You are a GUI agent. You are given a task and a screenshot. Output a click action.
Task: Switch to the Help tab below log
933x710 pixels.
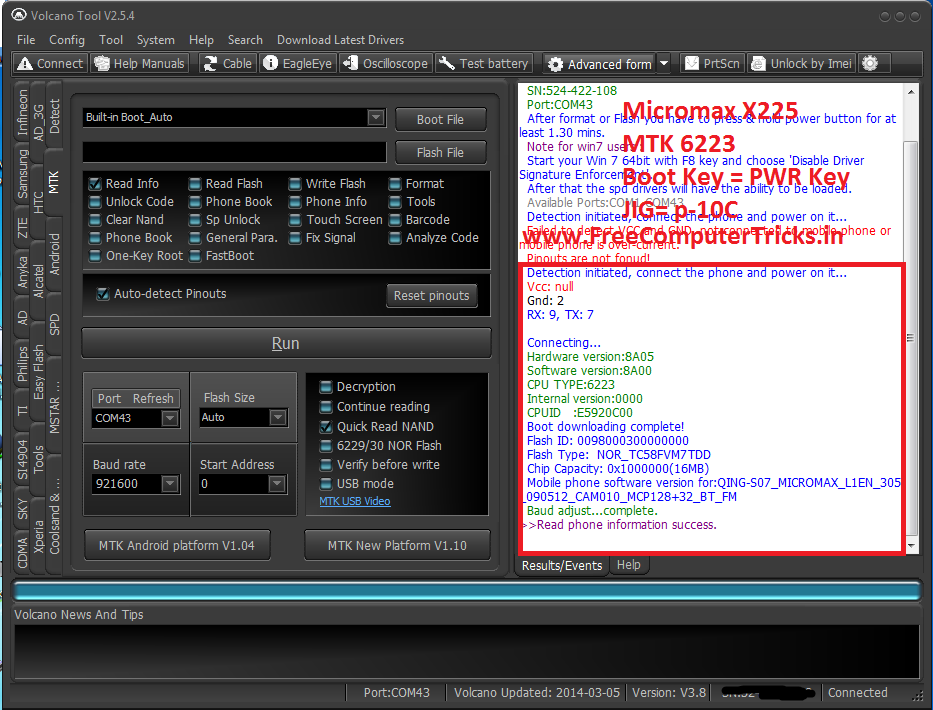click(x=628, y=564)
